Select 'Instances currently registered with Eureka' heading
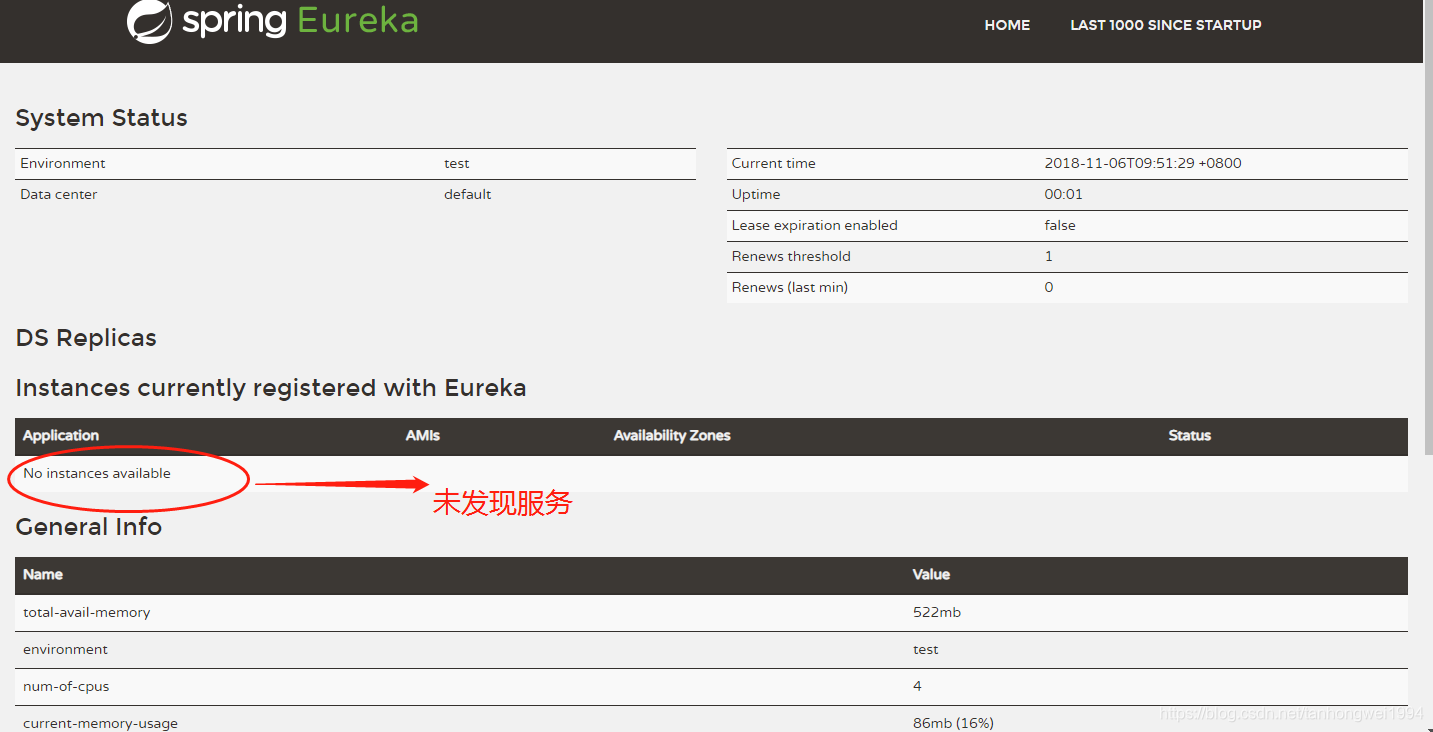 point(271,388)
